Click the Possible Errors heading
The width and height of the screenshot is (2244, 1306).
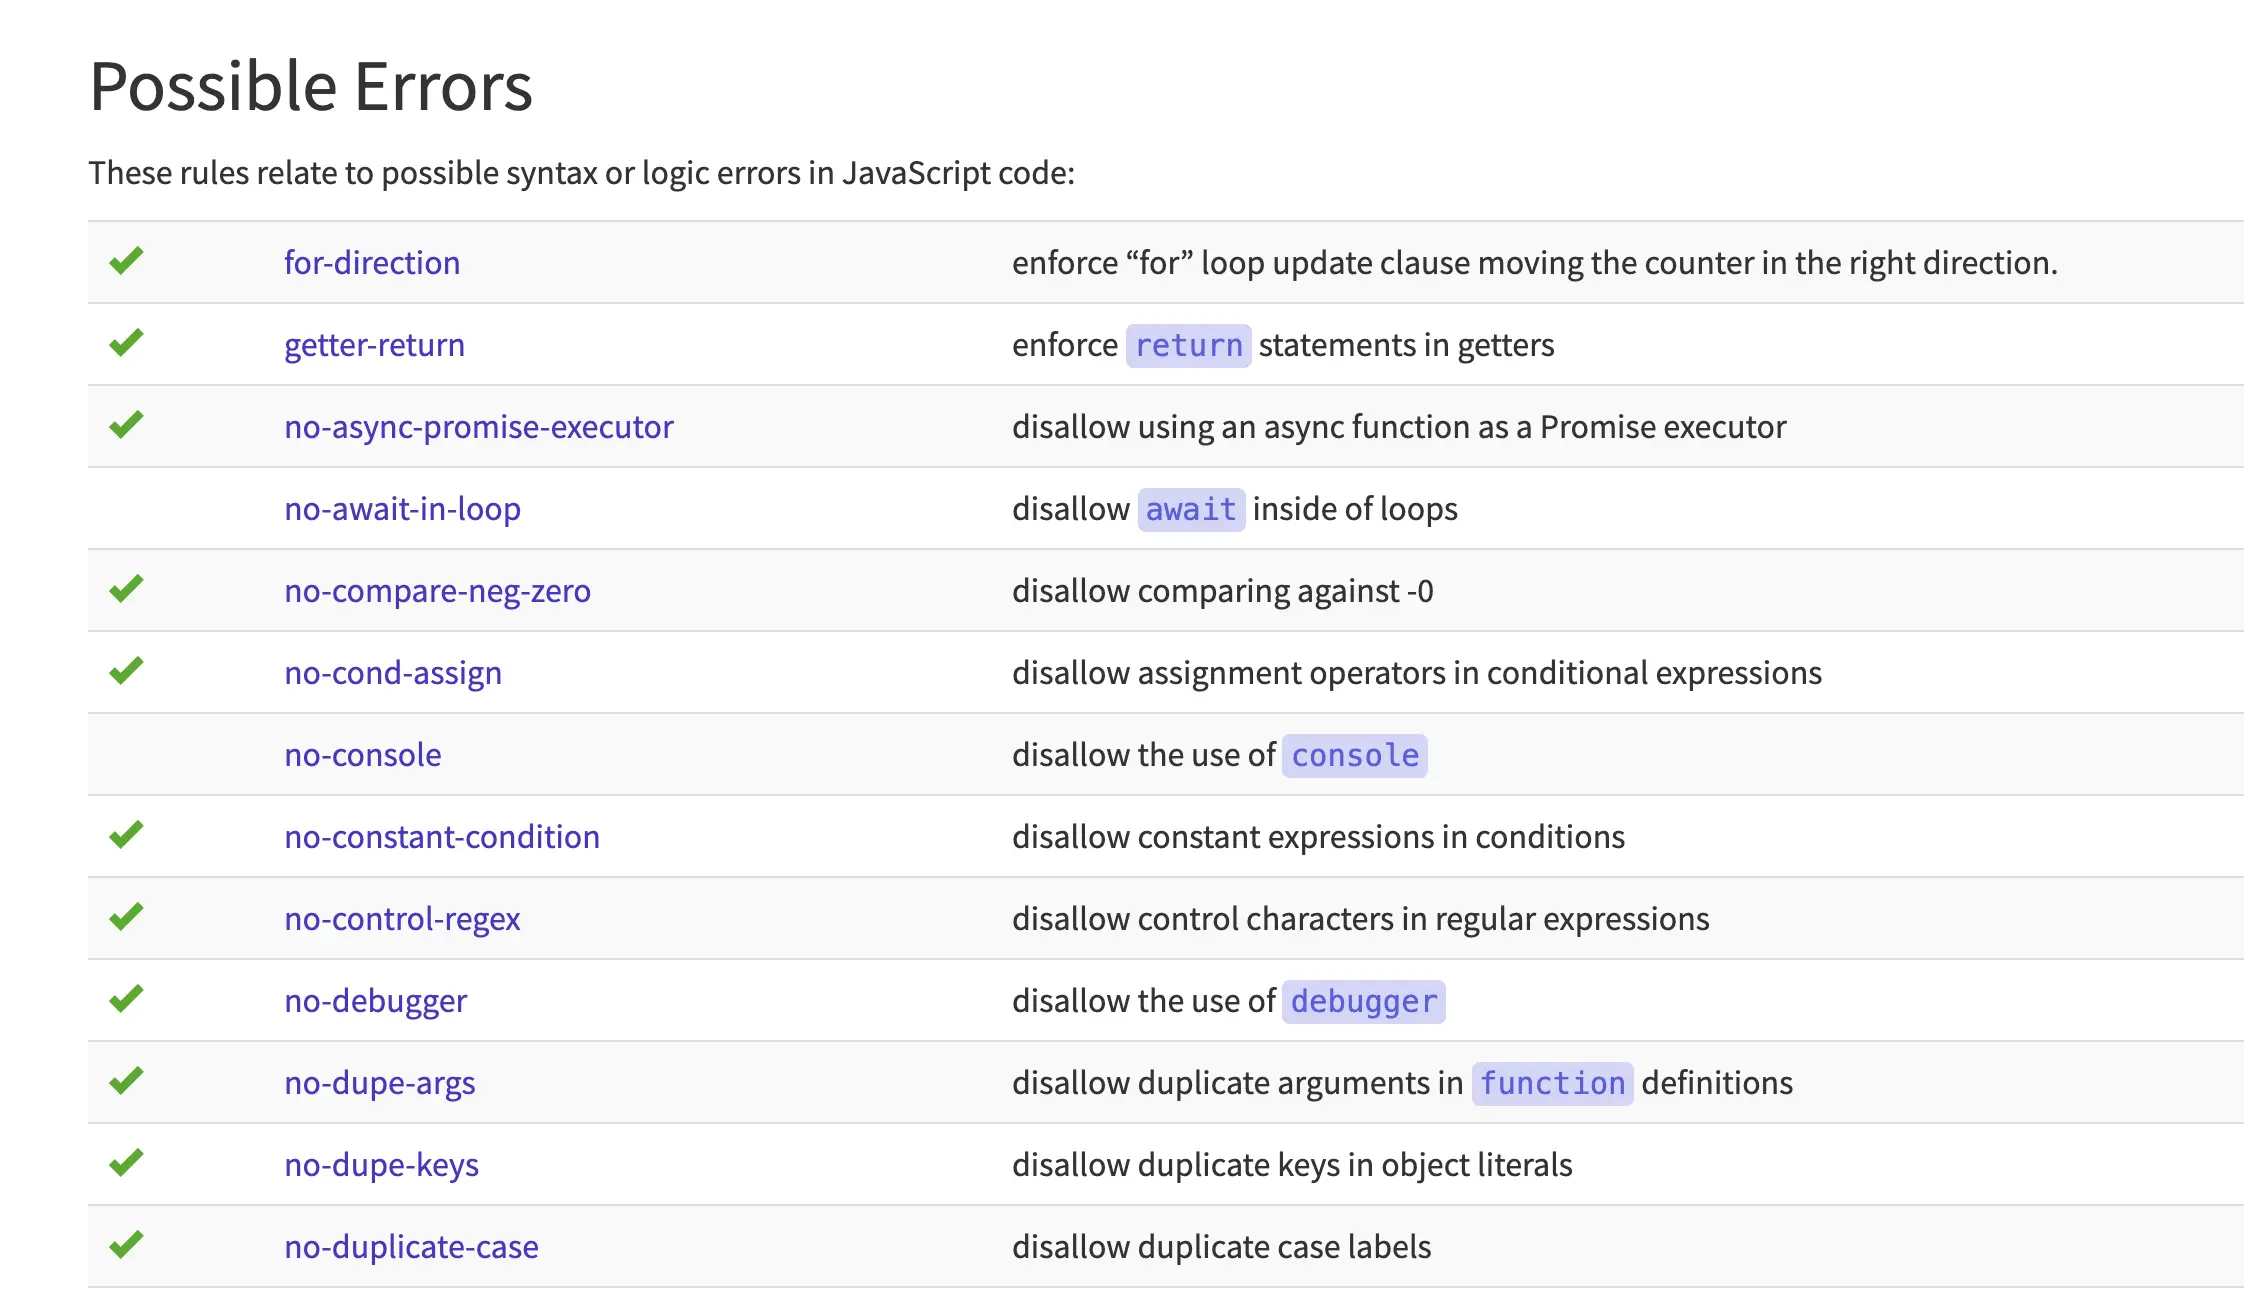tap(311, 86)
